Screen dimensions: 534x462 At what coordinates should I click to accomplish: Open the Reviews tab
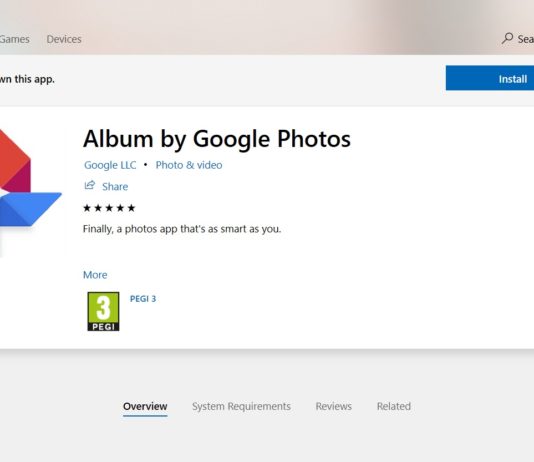click(333, 406)
